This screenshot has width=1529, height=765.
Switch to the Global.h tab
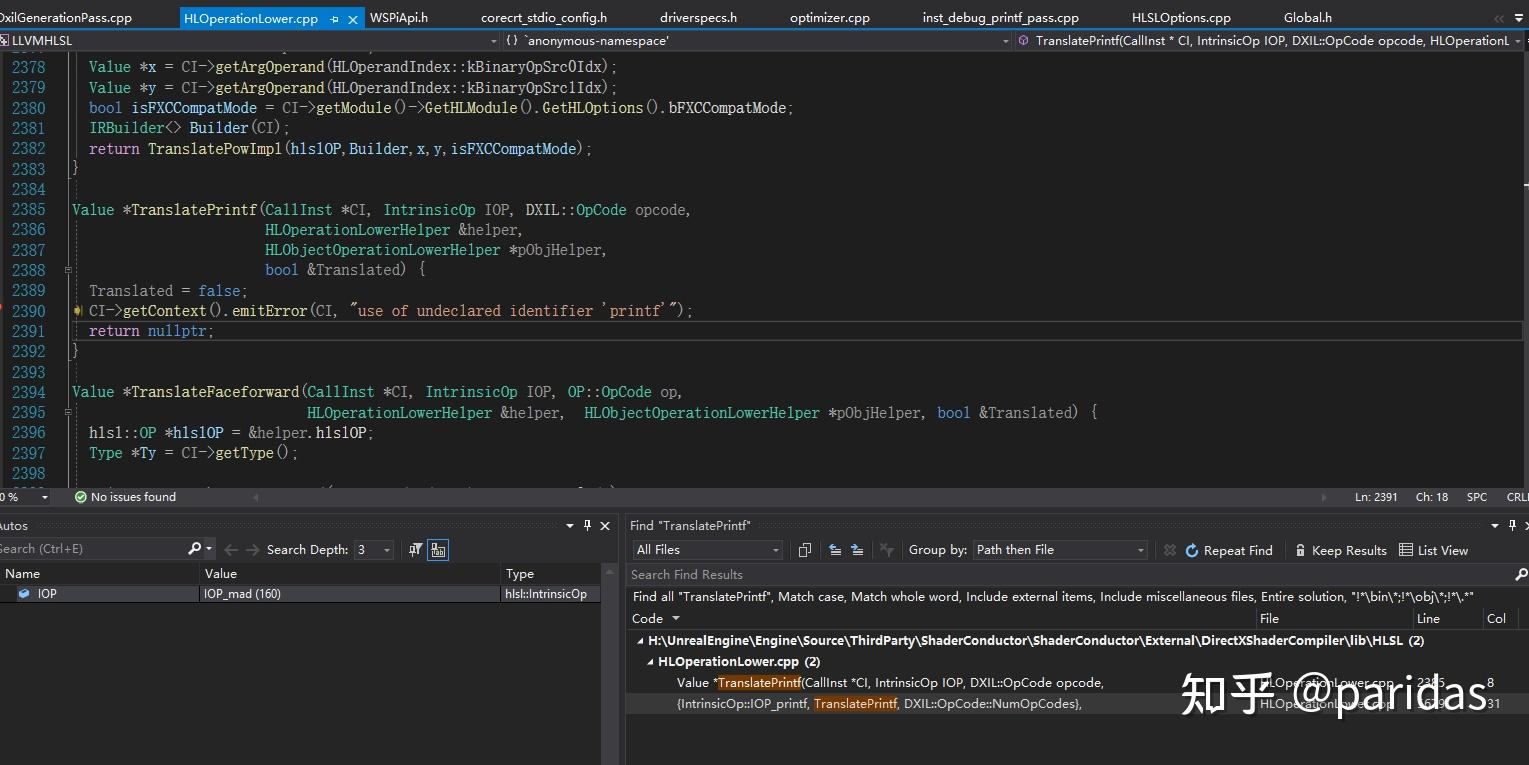(x=1308, y=18)
